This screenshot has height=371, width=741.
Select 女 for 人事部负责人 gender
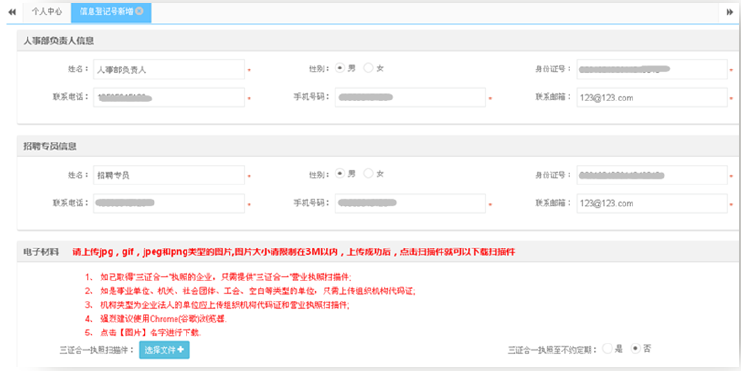[368, 68]
